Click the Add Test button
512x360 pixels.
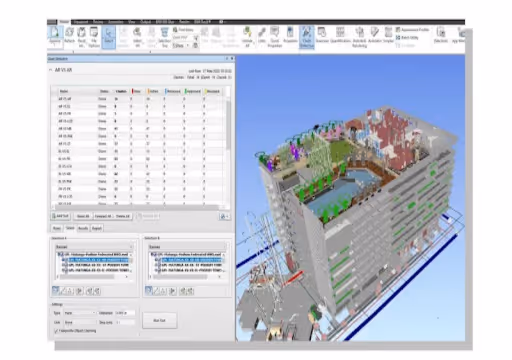coord(60,216)
